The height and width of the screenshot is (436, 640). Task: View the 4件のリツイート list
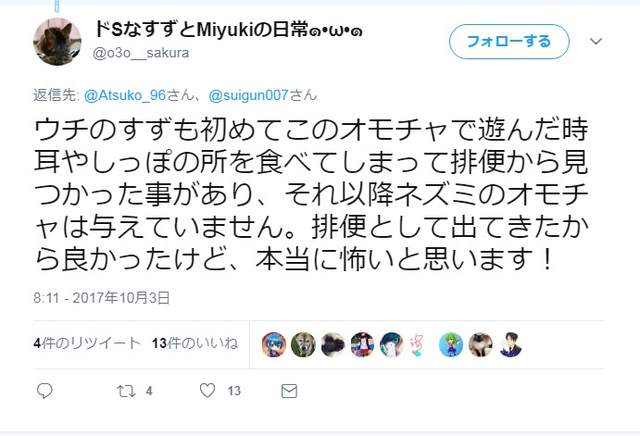[87, 343]
